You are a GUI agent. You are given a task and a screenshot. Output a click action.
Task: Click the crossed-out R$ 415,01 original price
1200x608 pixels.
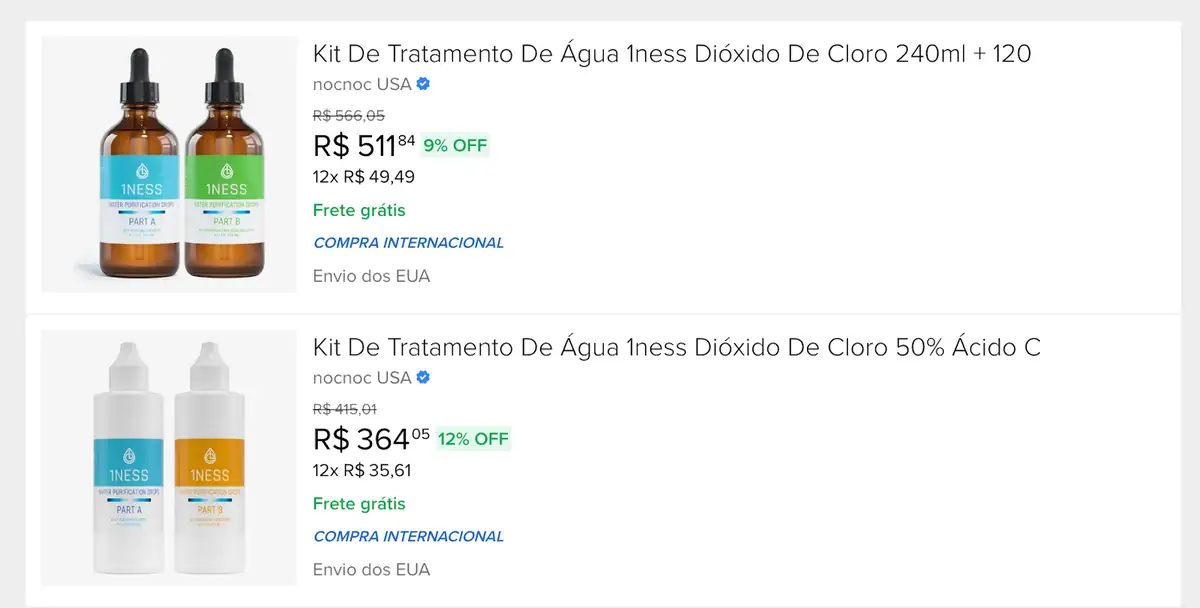[344, 409]
